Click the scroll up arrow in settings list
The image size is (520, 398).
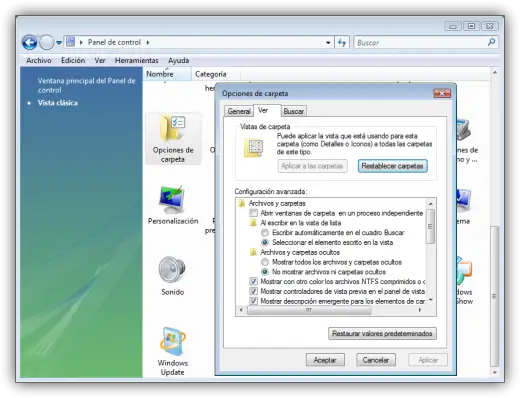tap(430, 203)
